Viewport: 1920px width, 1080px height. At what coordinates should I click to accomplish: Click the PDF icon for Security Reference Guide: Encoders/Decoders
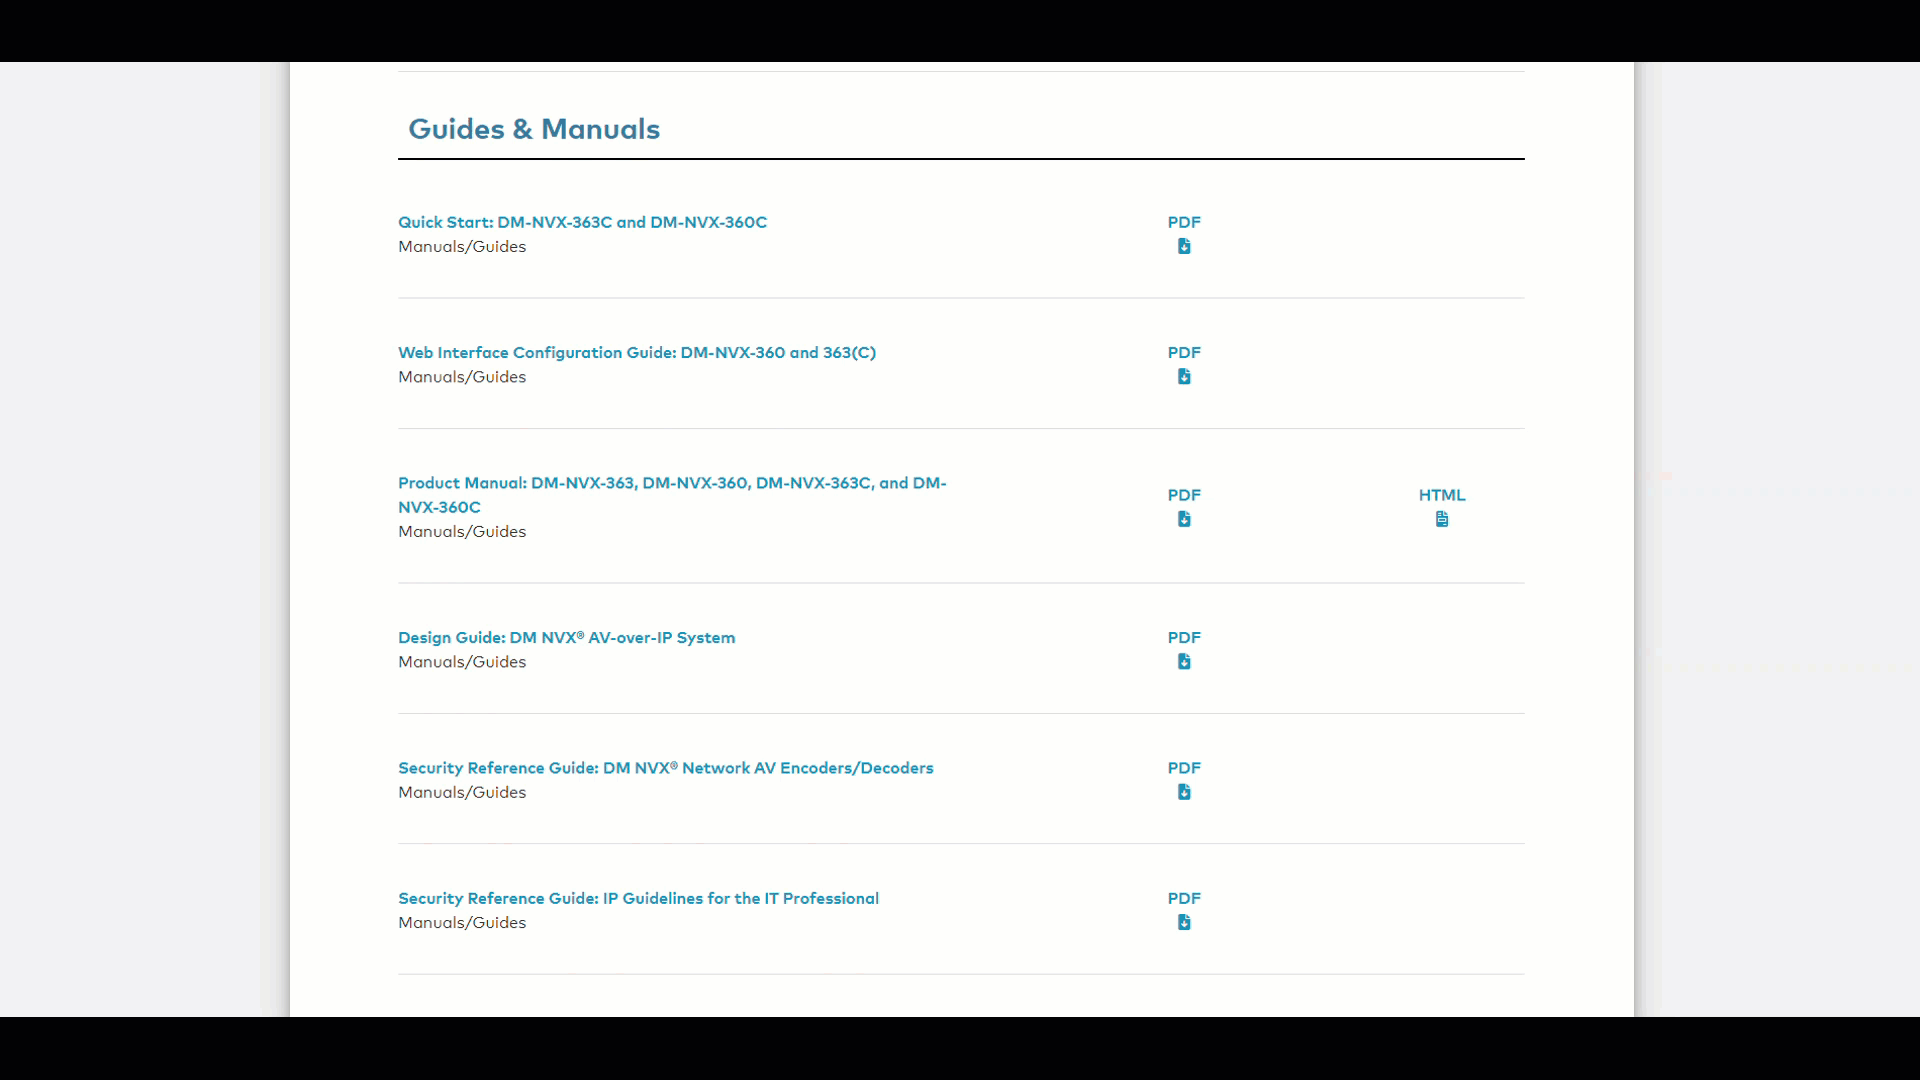(x=1183, y=791)
